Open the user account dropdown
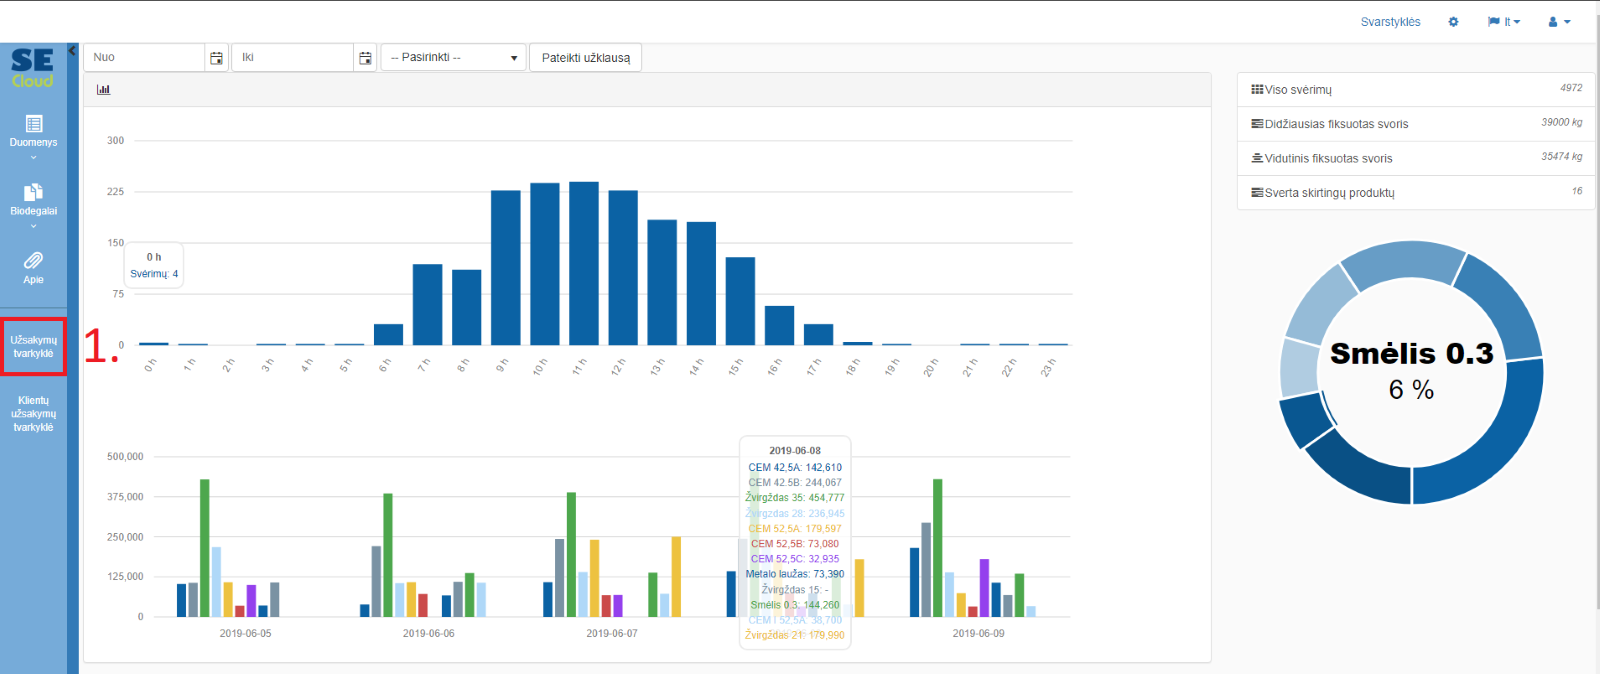Viewport: 1600px width, 674px height. click(1559, 22)
